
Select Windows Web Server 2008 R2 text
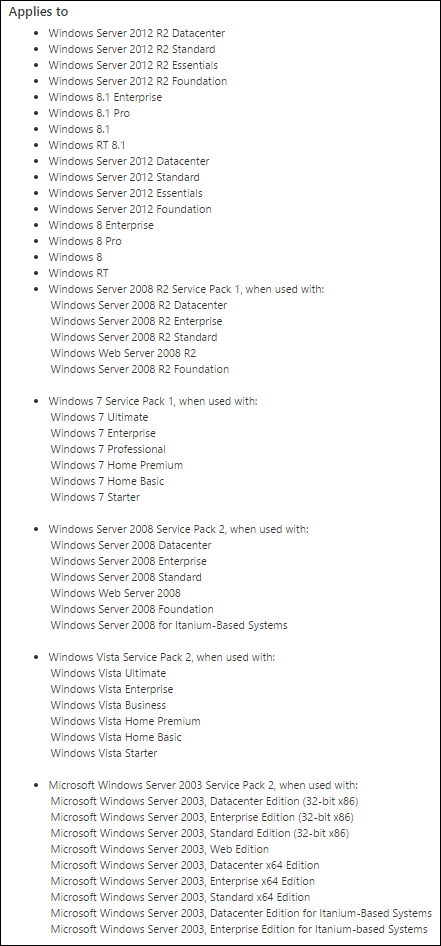[123, 353]
